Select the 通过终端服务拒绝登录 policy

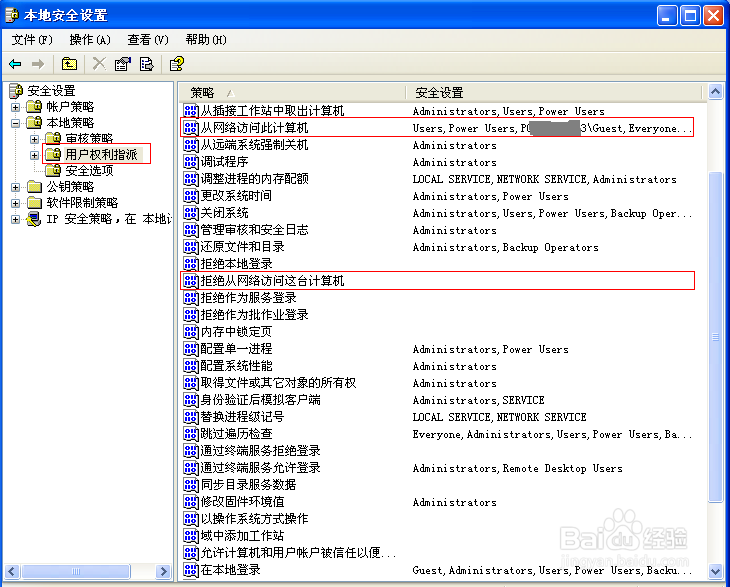(x=260, y=451)
